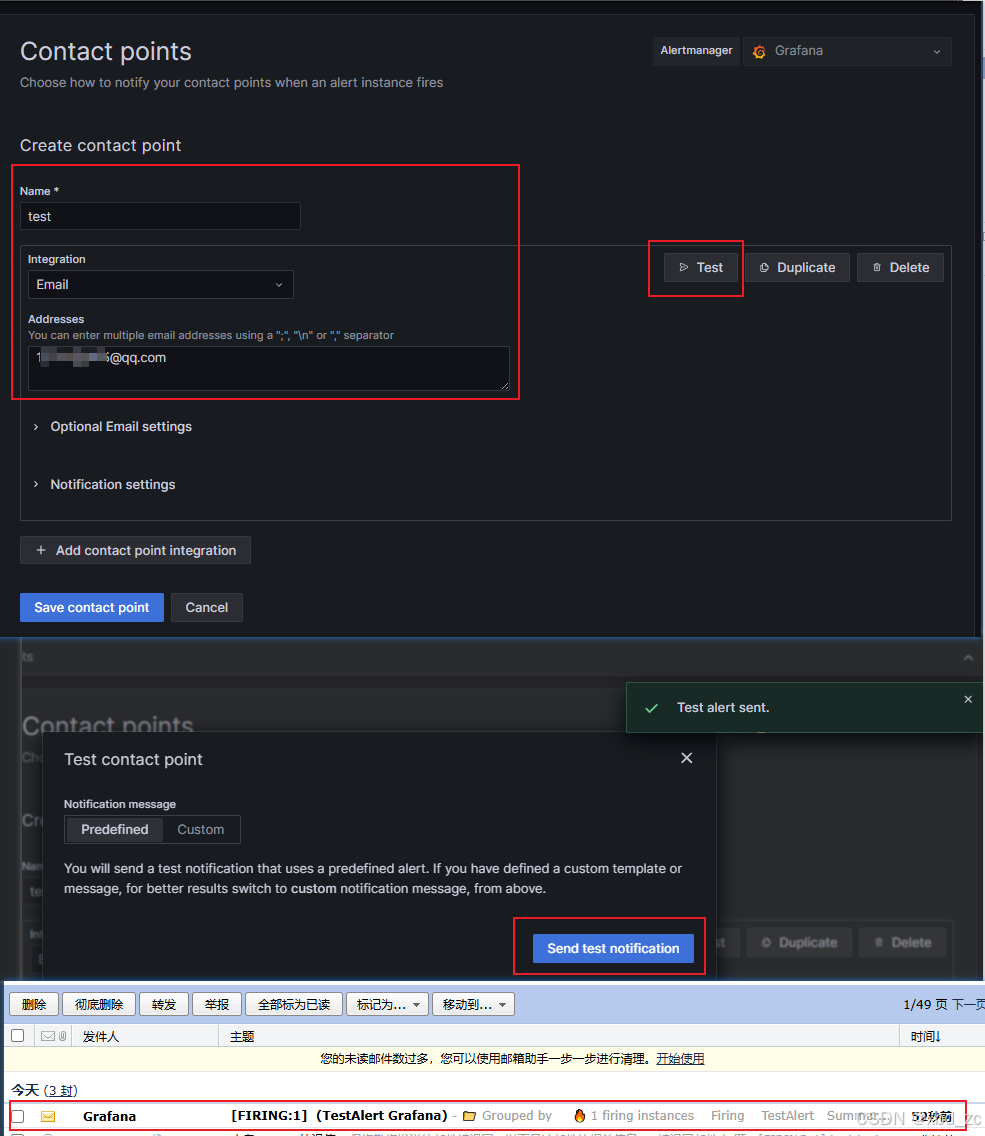Switch to Custom notification message tab
The image size is (985, 1136).
[x=201, y=830]
